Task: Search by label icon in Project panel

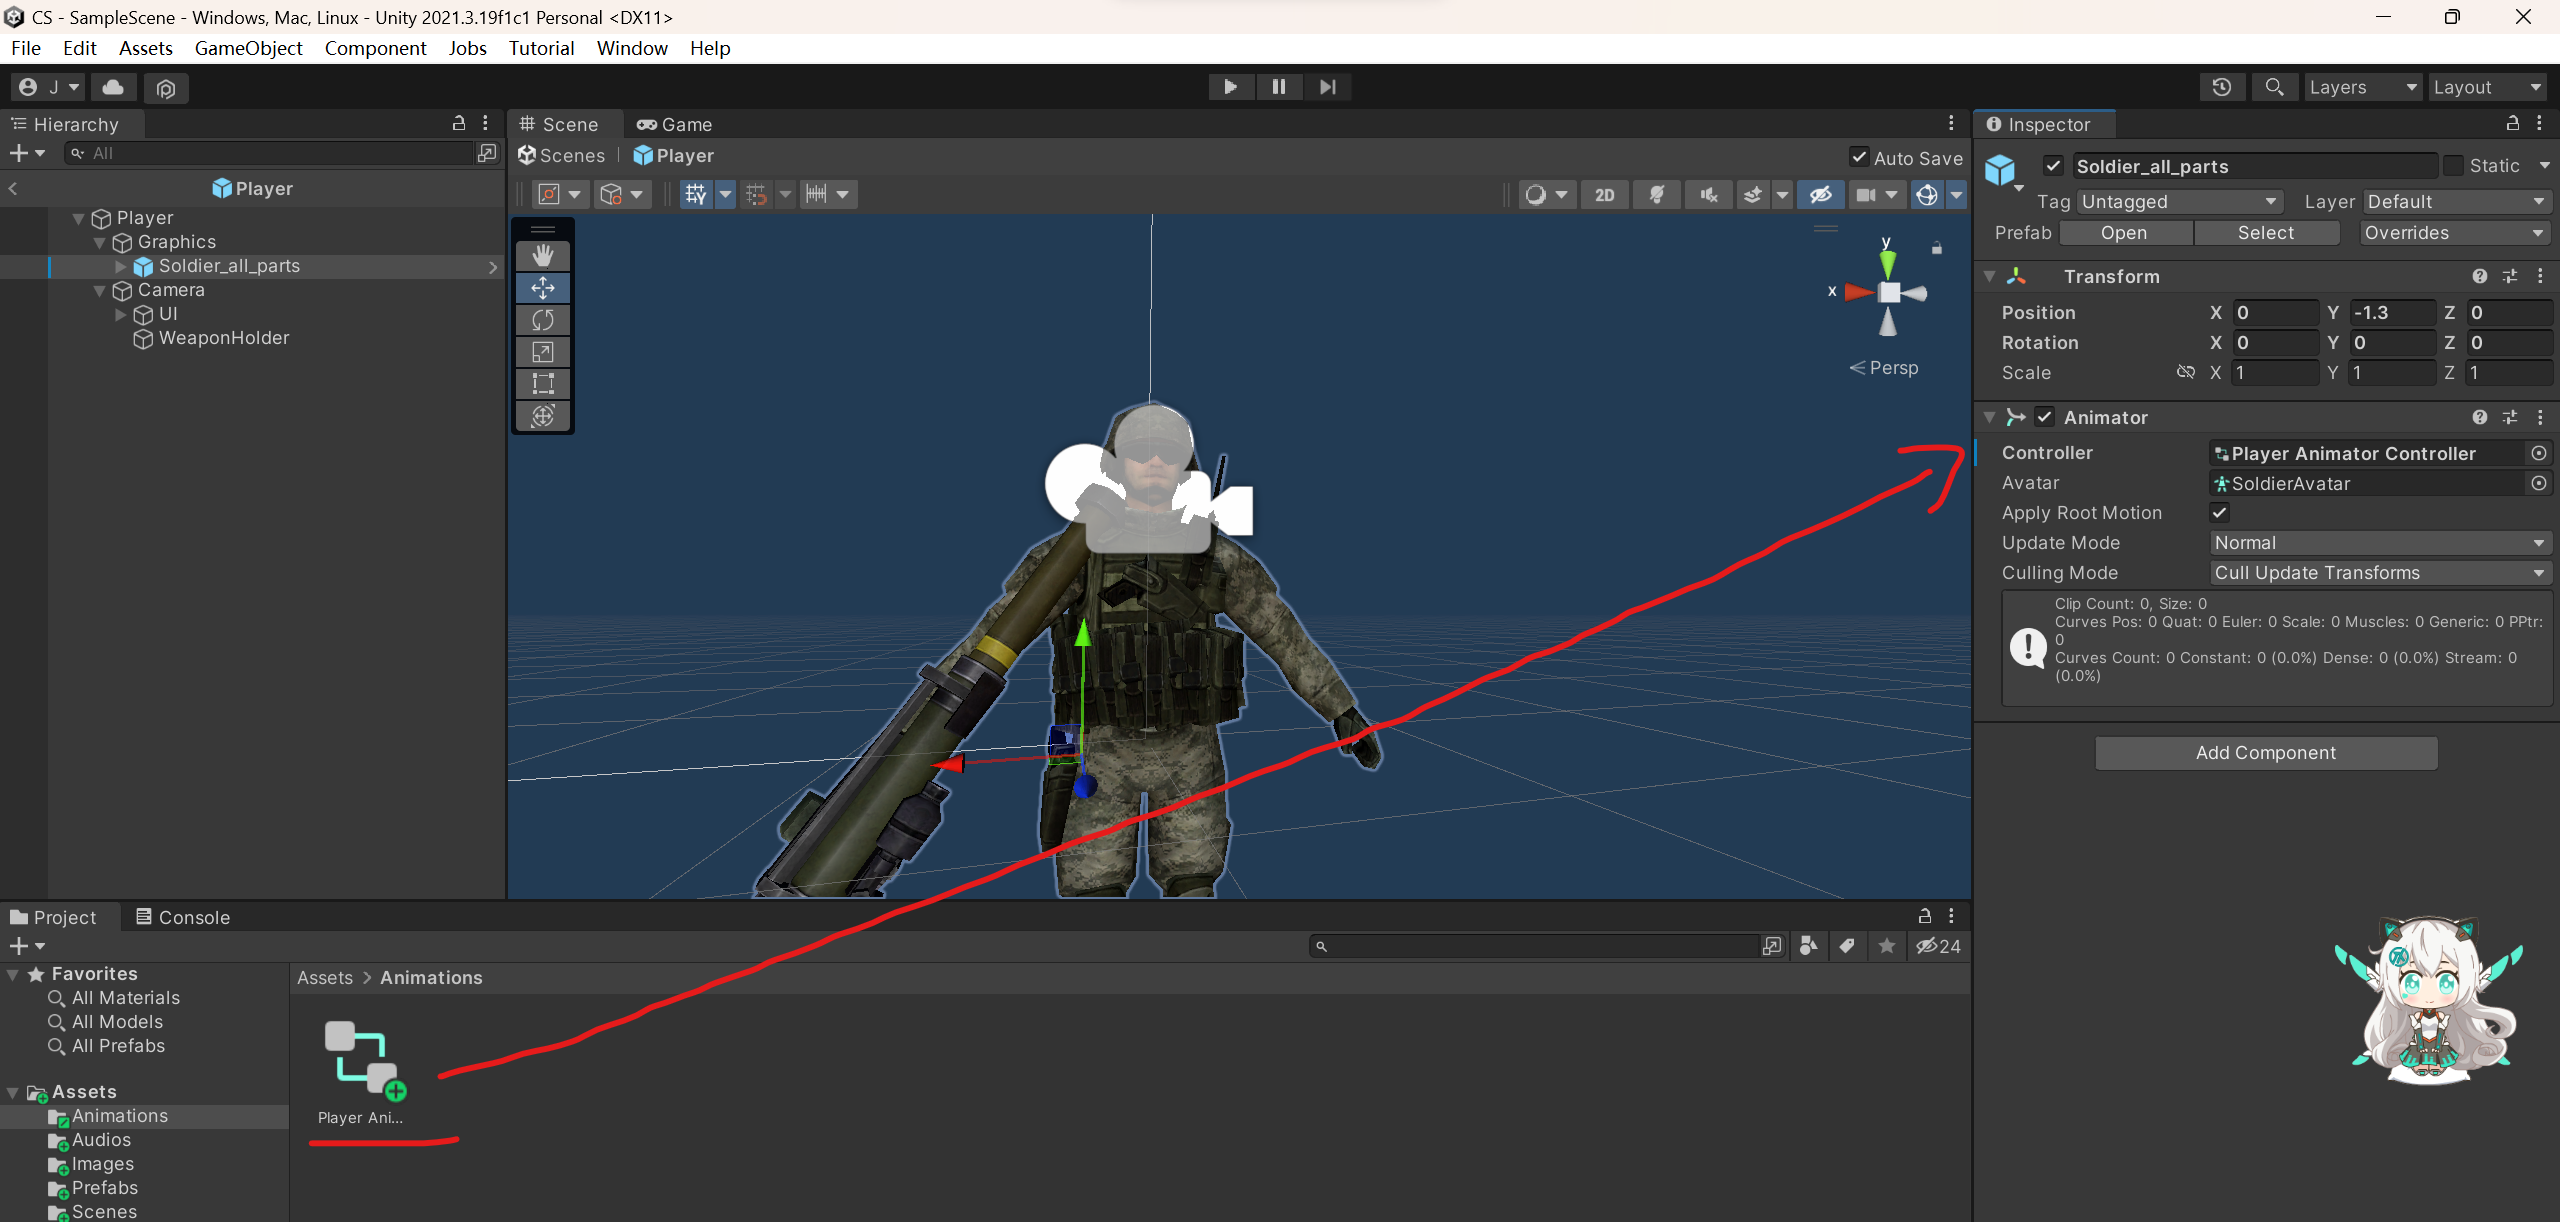Action: pyautogui.click(x=1847, y=946)
